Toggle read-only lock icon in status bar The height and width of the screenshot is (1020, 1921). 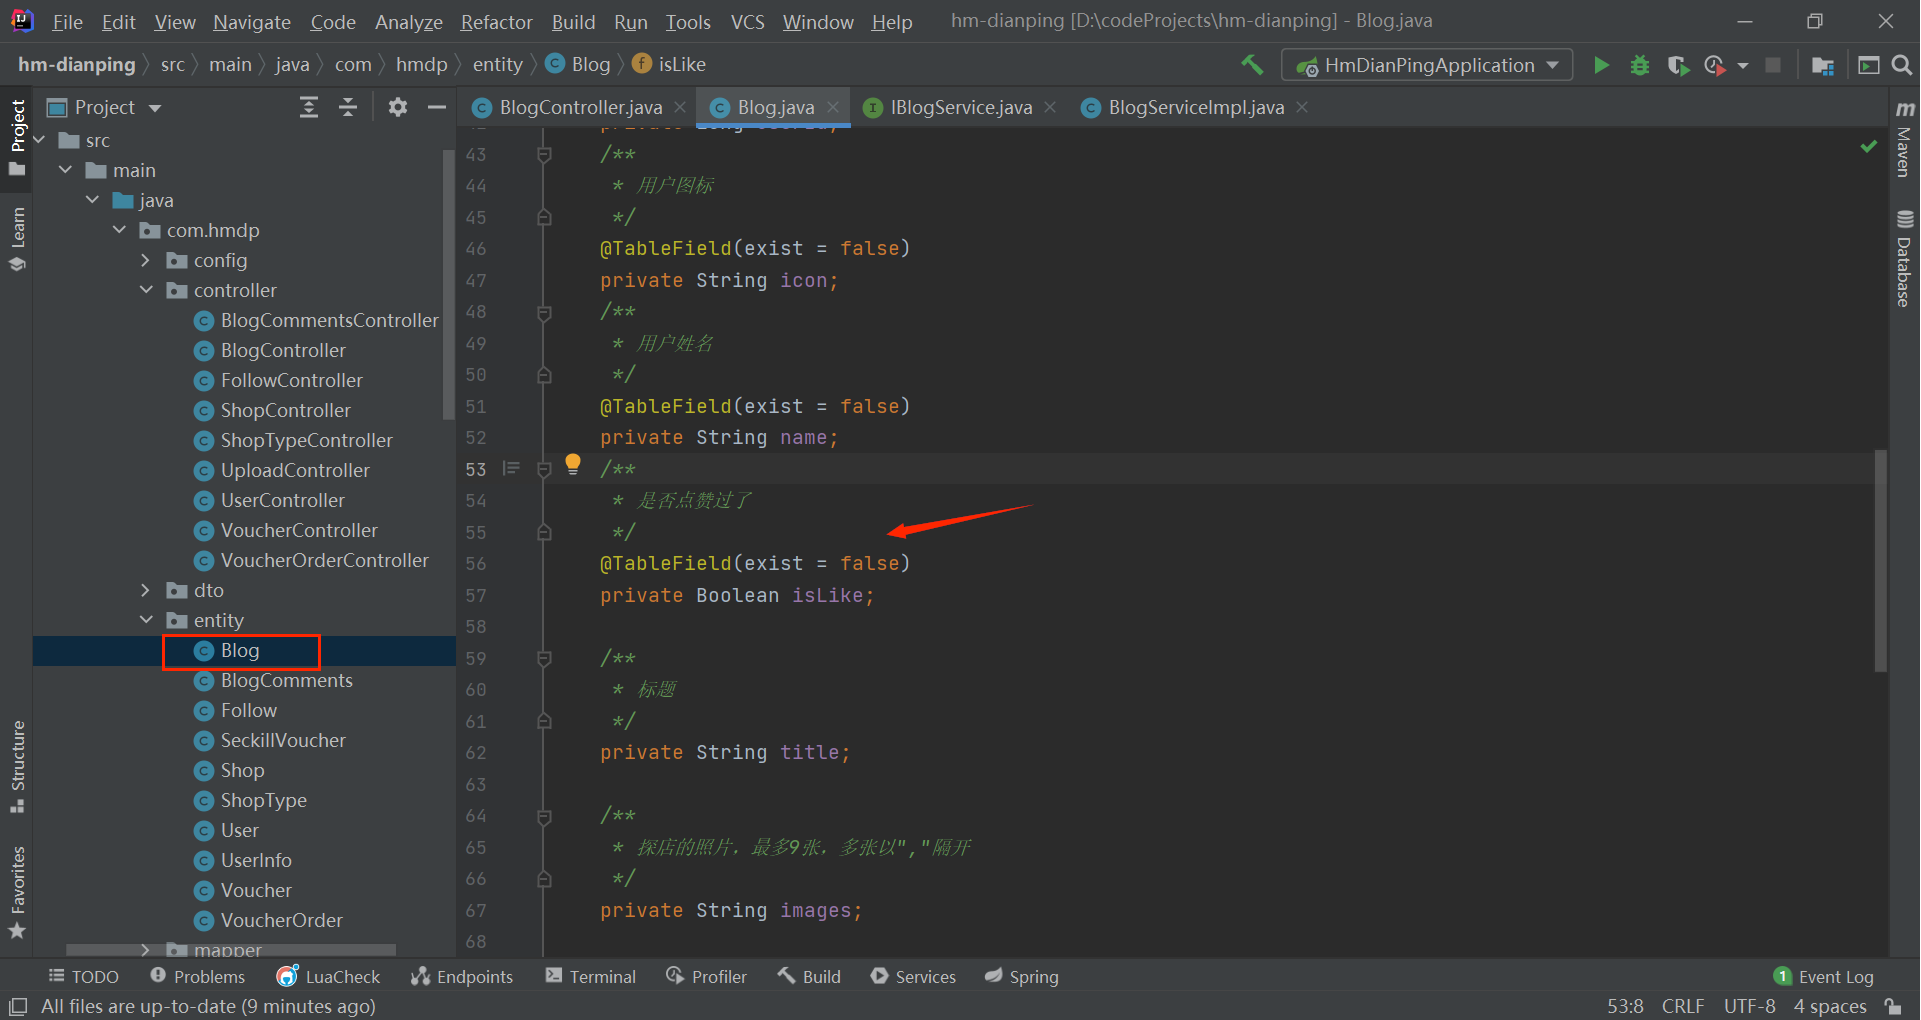click(x=1892, y=1006)
